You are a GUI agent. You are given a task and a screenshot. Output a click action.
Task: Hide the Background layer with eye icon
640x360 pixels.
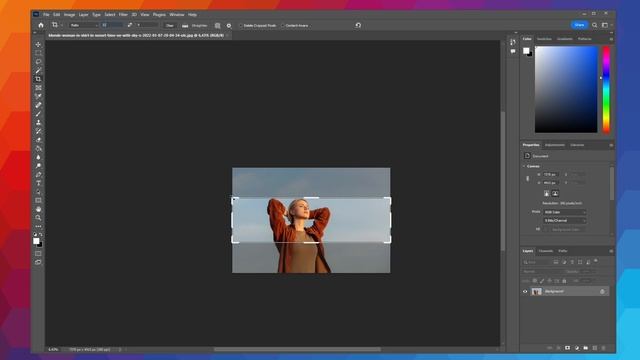[525, 291]
